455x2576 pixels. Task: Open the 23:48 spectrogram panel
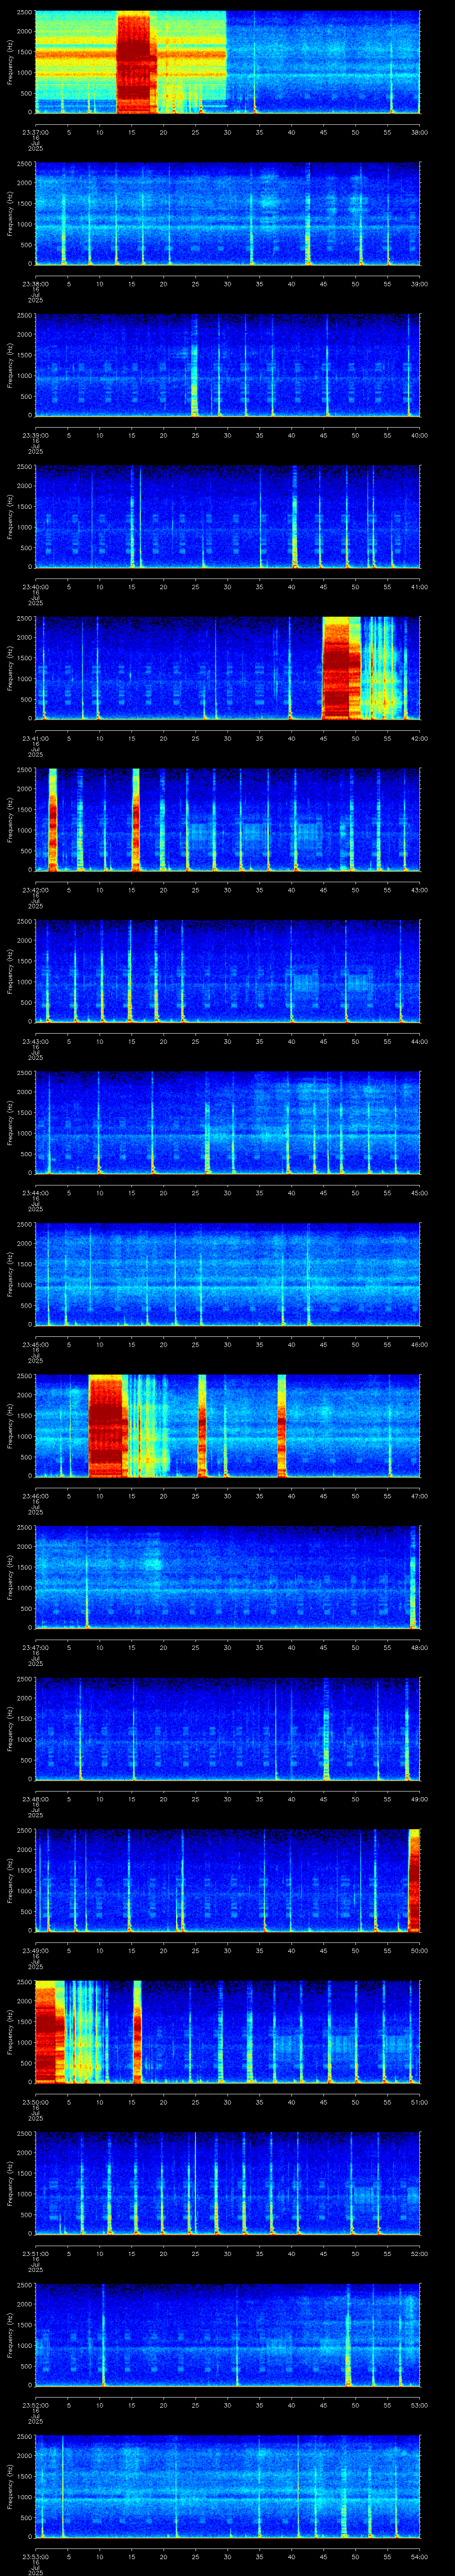tap(227, 1728)
